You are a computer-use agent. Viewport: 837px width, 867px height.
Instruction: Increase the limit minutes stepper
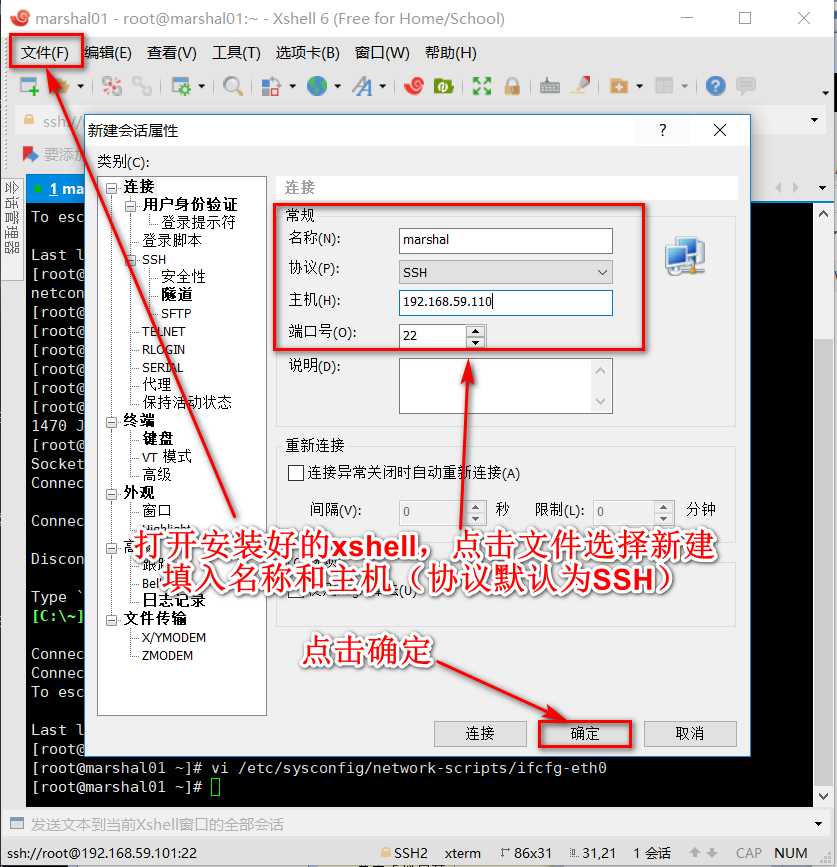(x=663, y=506)
